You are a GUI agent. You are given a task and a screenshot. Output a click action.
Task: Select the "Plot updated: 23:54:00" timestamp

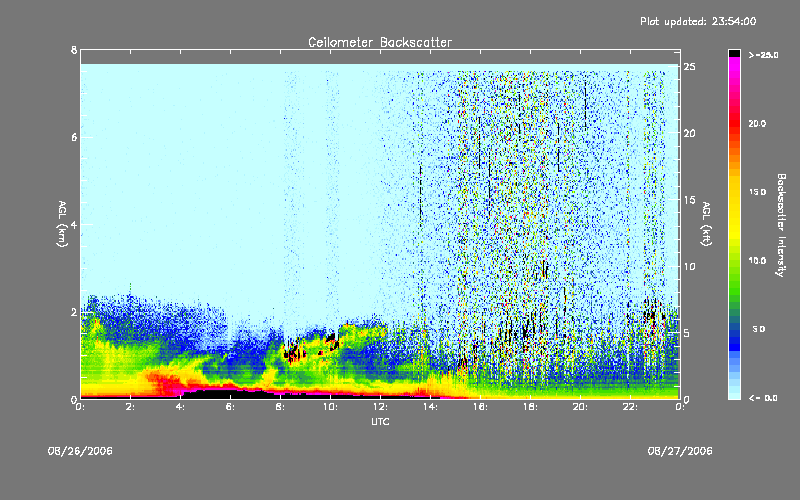click(698, 21)
